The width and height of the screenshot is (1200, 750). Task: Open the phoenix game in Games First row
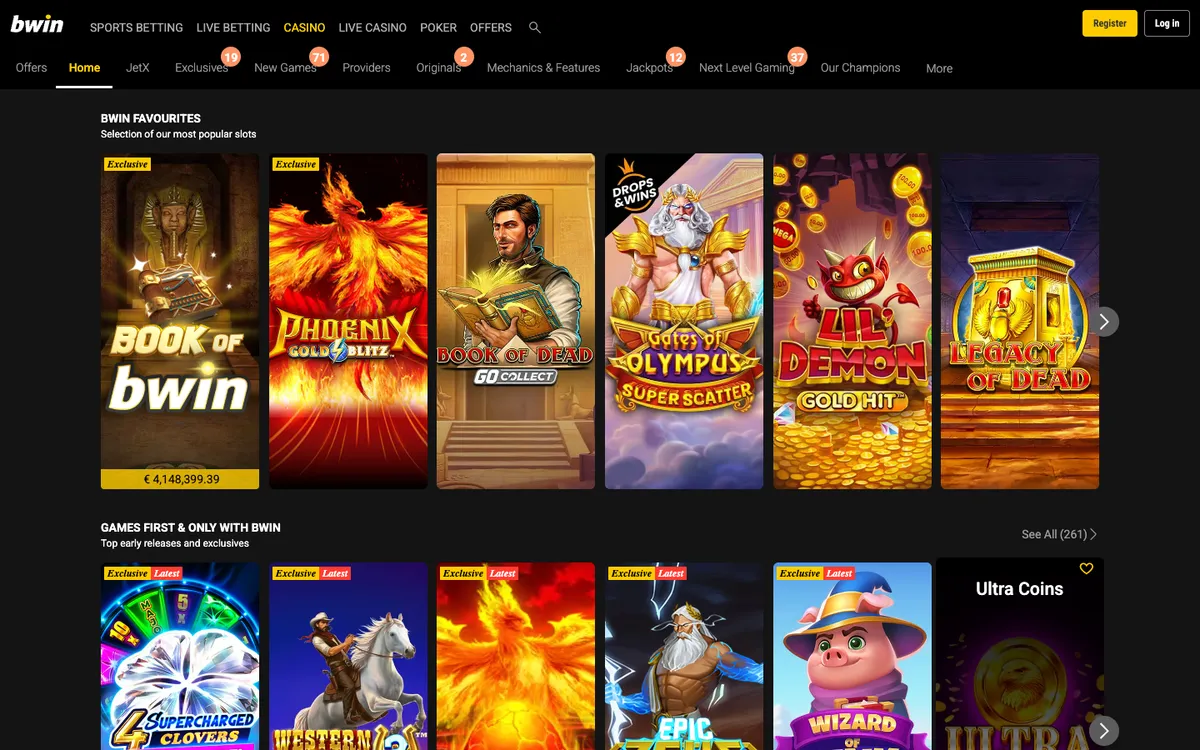point(516,656)
